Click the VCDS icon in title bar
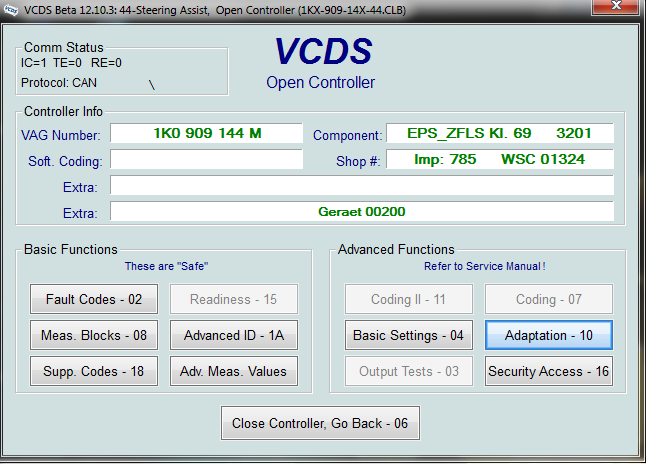 coord(12,10)
